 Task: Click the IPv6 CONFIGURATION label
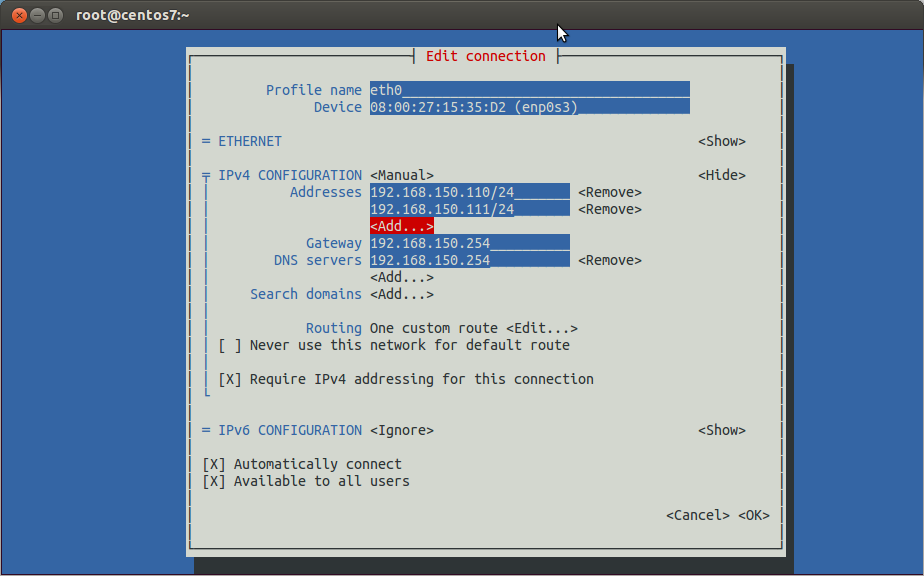[x=290, y=430]
